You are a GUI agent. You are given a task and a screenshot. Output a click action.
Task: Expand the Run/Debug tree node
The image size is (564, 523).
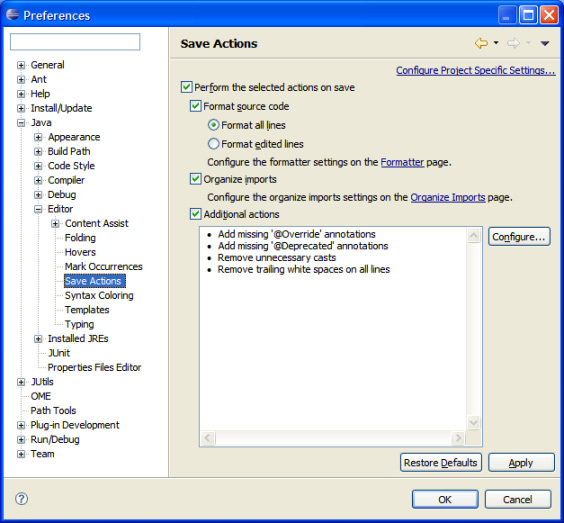[21, 440]
